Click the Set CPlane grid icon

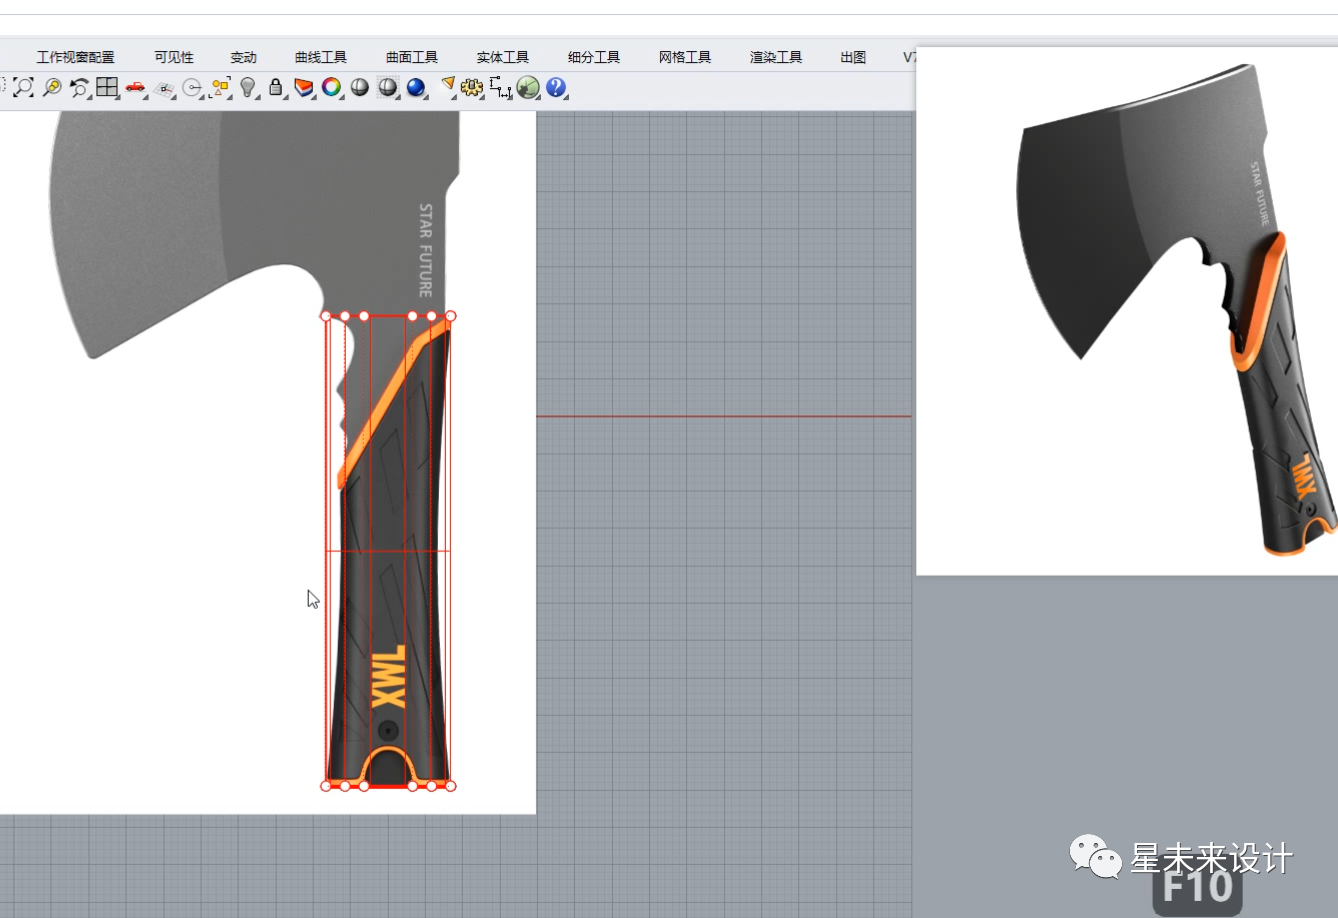(x=164, y=88)
